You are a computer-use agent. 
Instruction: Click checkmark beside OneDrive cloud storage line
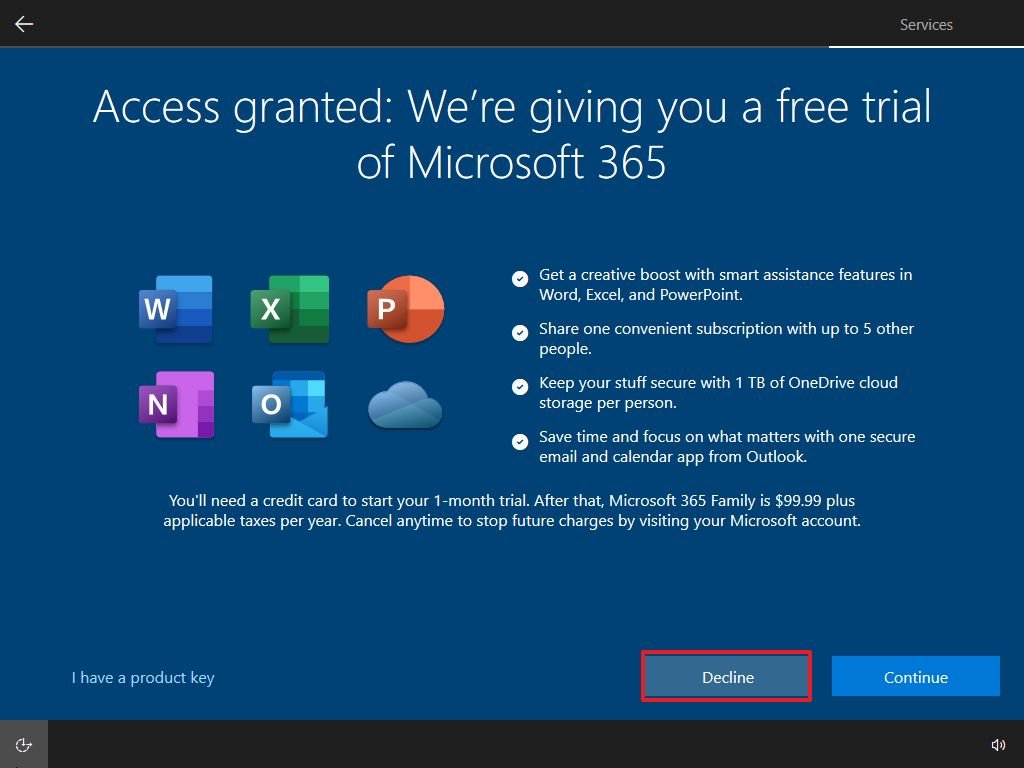click(520, 387)
